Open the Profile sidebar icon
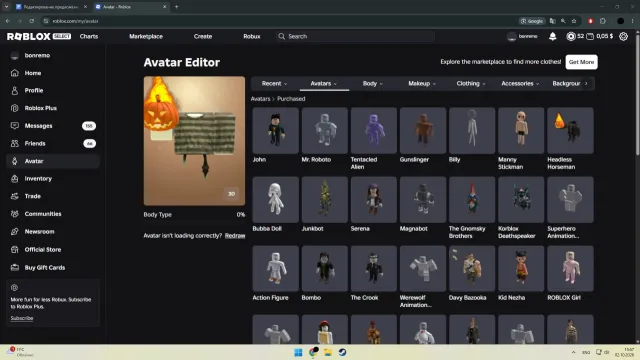The height and width of the screenshot is (360, 640). click(x=15, y=91)
